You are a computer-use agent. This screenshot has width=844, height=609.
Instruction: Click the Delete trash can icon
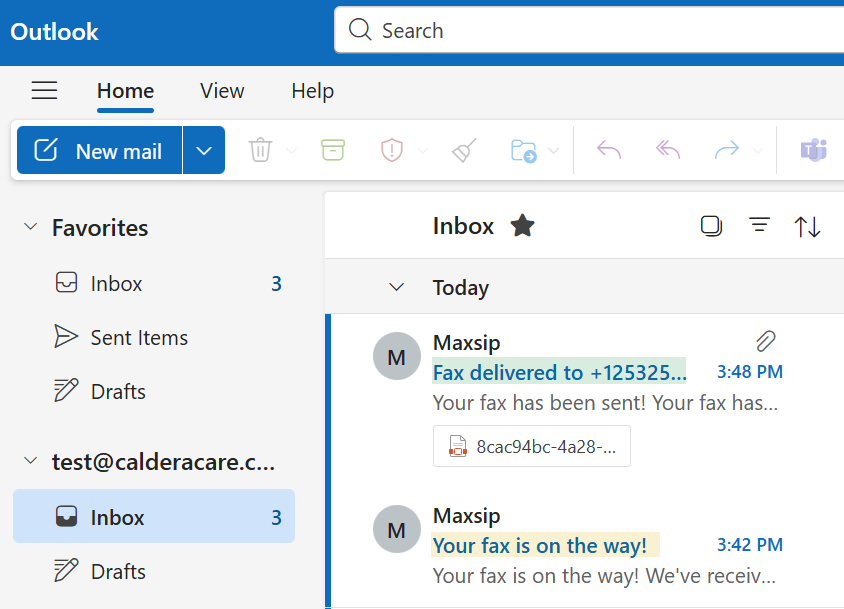pos(261,150)
